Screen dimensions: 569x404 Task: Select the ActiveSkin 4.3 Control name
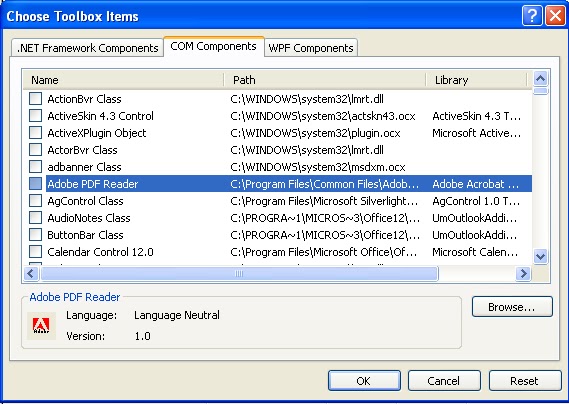101,116
